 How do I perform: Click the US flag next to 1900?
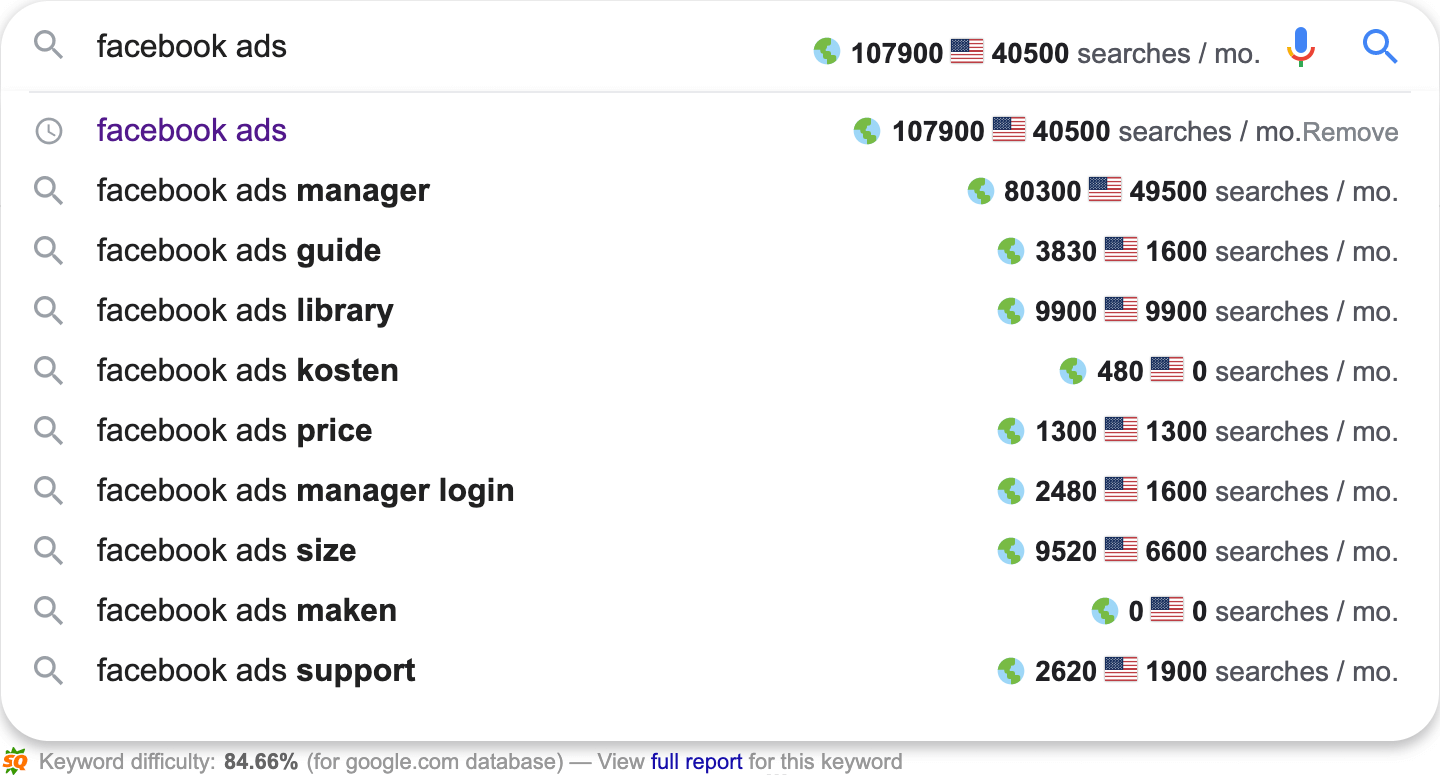1121,669
